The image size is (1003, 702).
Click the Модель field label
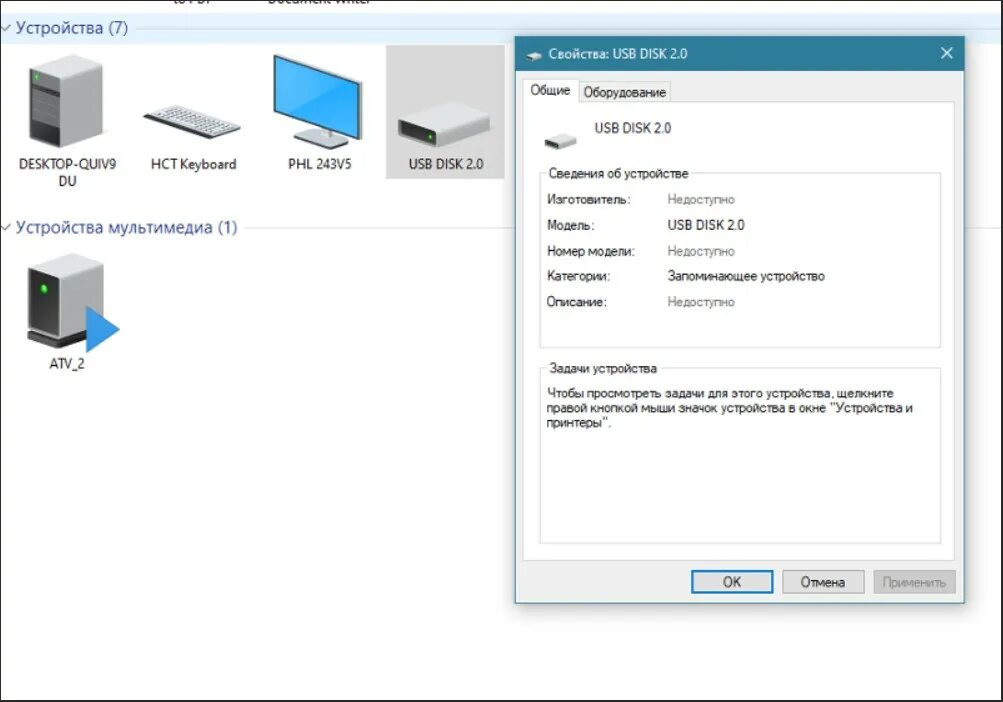click(x=571, y=225)
